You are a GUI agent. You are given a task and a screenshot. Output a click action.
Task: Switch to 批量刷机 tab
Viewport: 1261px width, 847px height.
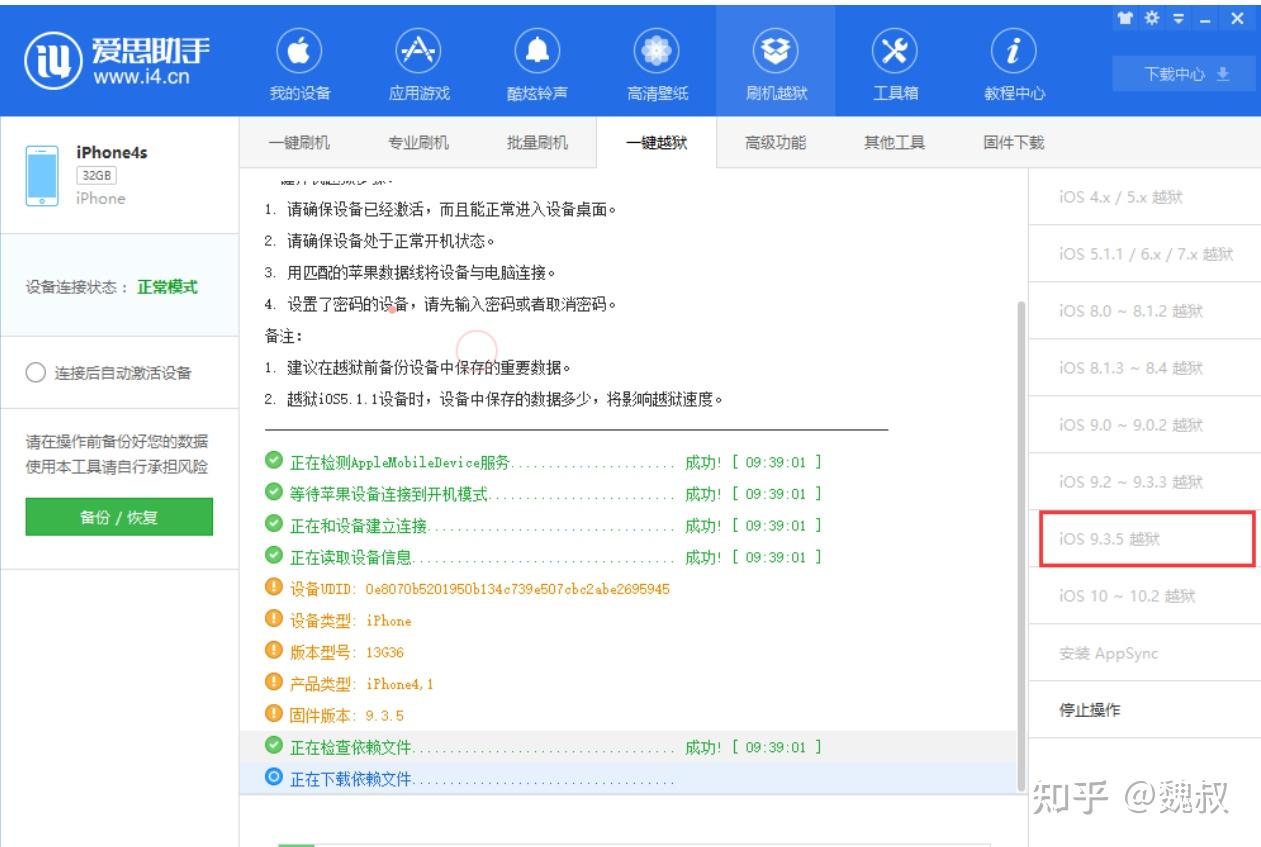tap(537, 142)
